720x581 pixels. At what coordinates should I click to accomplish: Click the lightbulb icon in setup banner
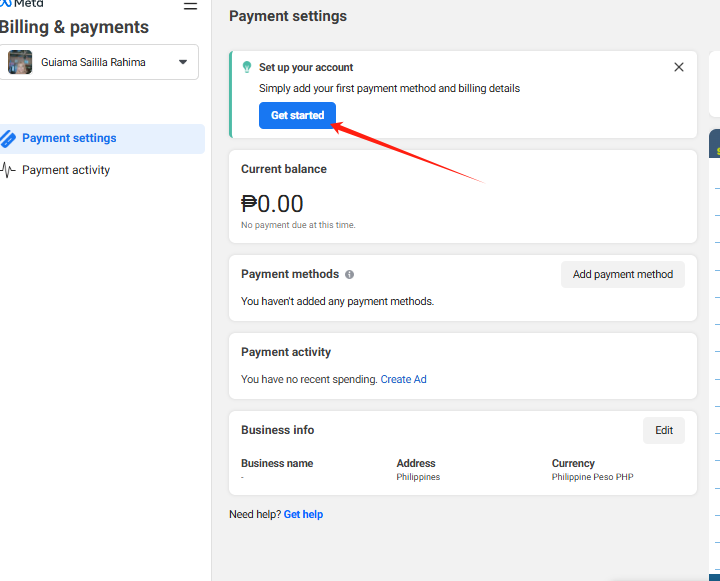[x=247, y=67]
